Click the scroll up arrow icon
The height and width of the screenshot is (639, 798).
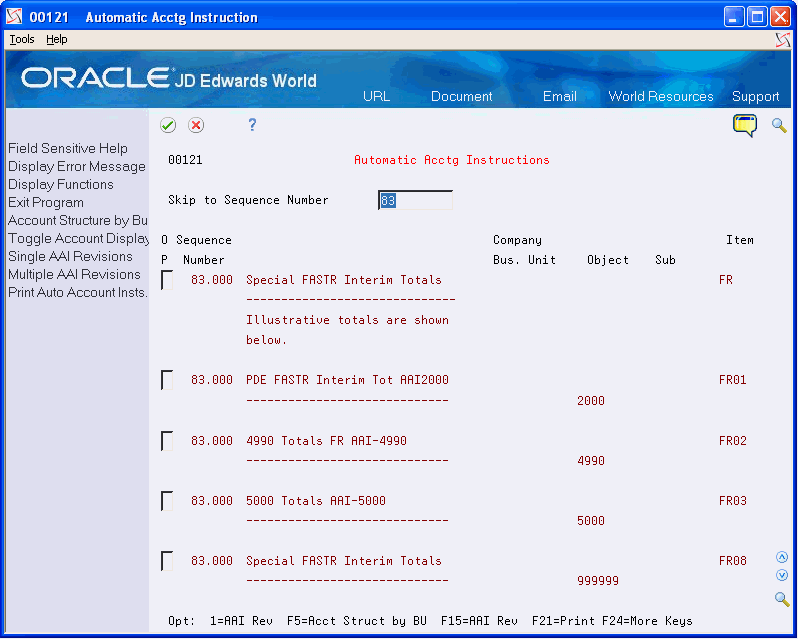tap(782, 557)
